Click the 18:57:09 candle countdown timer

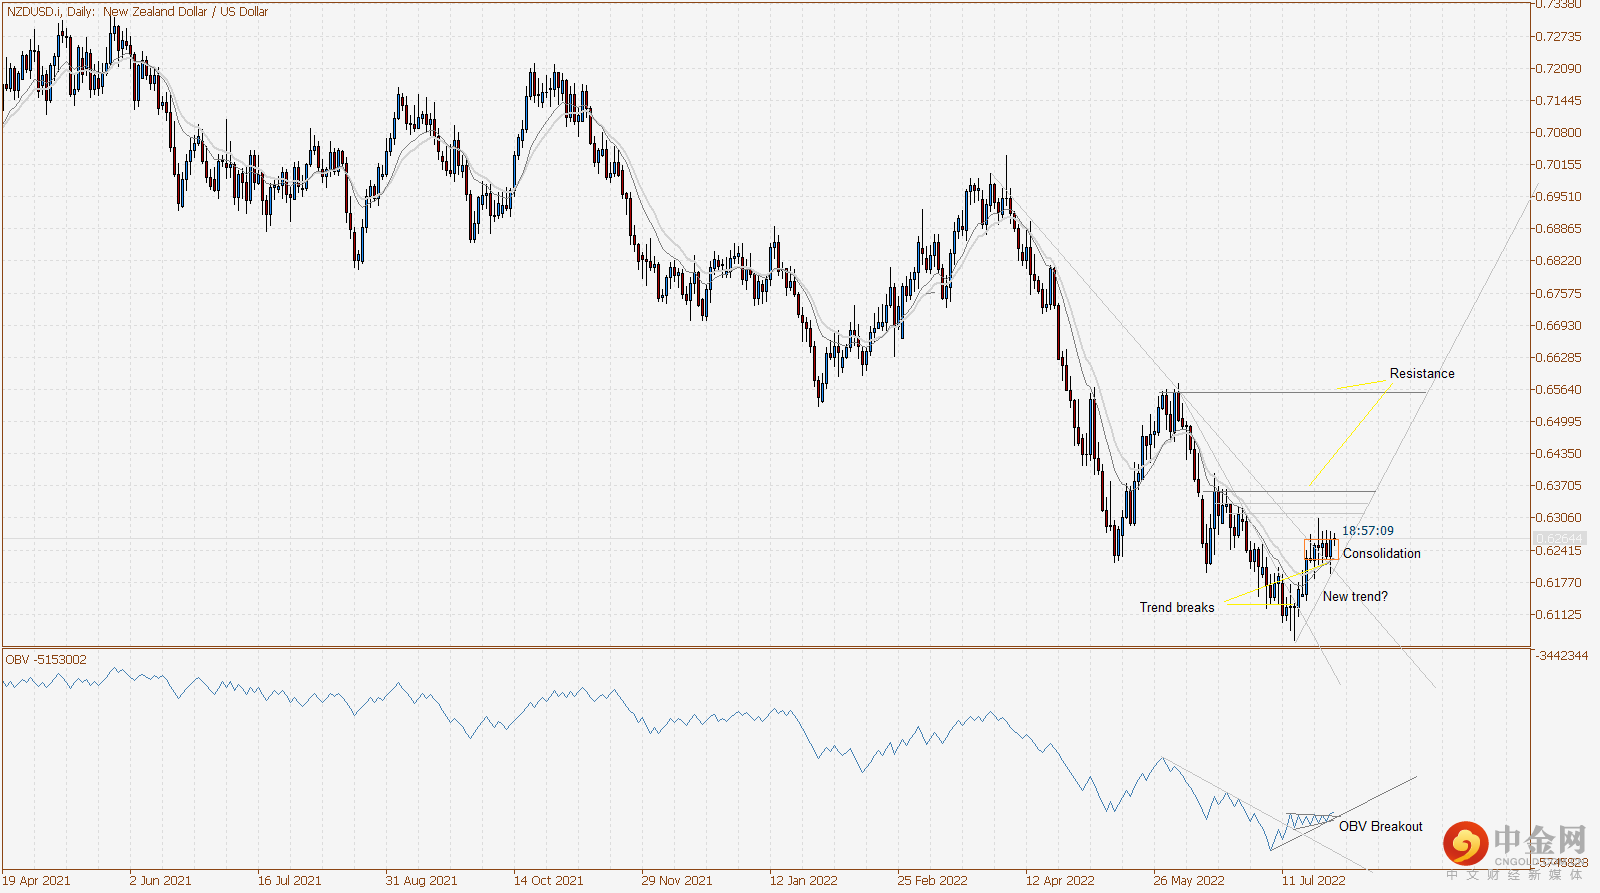[1368, 531]
